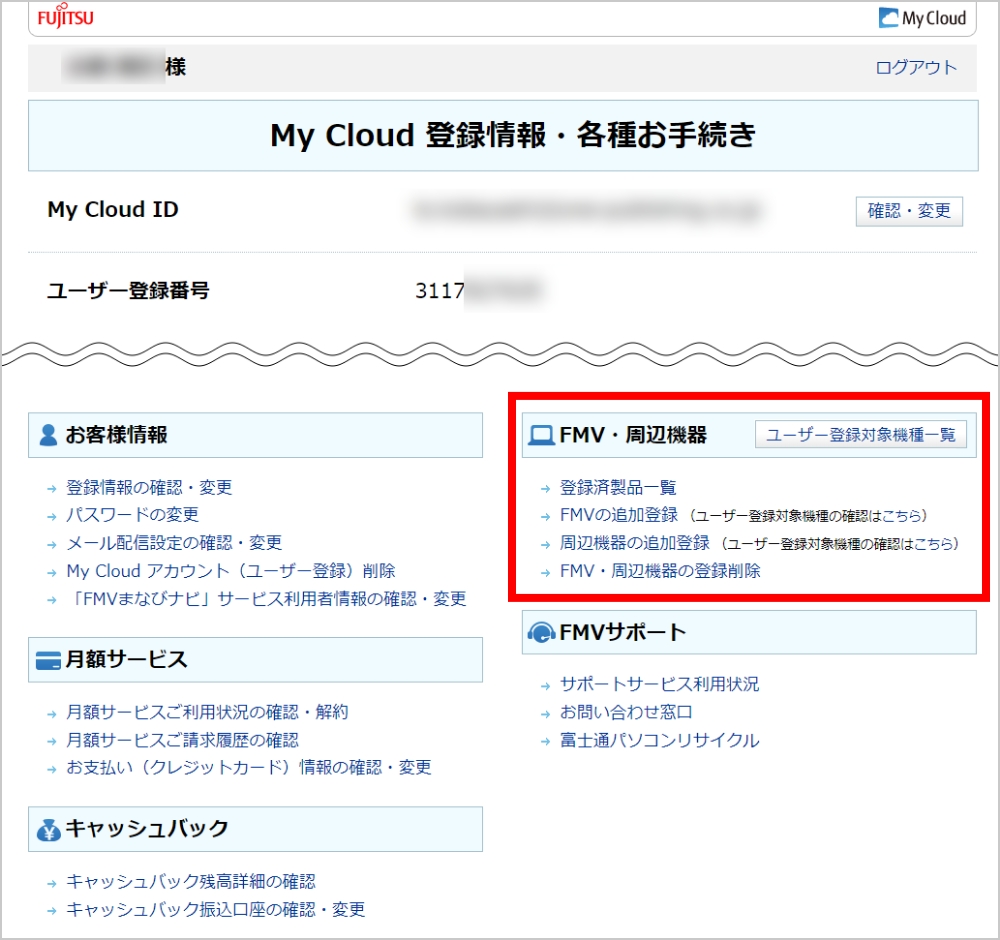The width and height of the screenshot is (1000, 940).
Task: Click the キャッシュバック money bag icon
Action: 48,829
